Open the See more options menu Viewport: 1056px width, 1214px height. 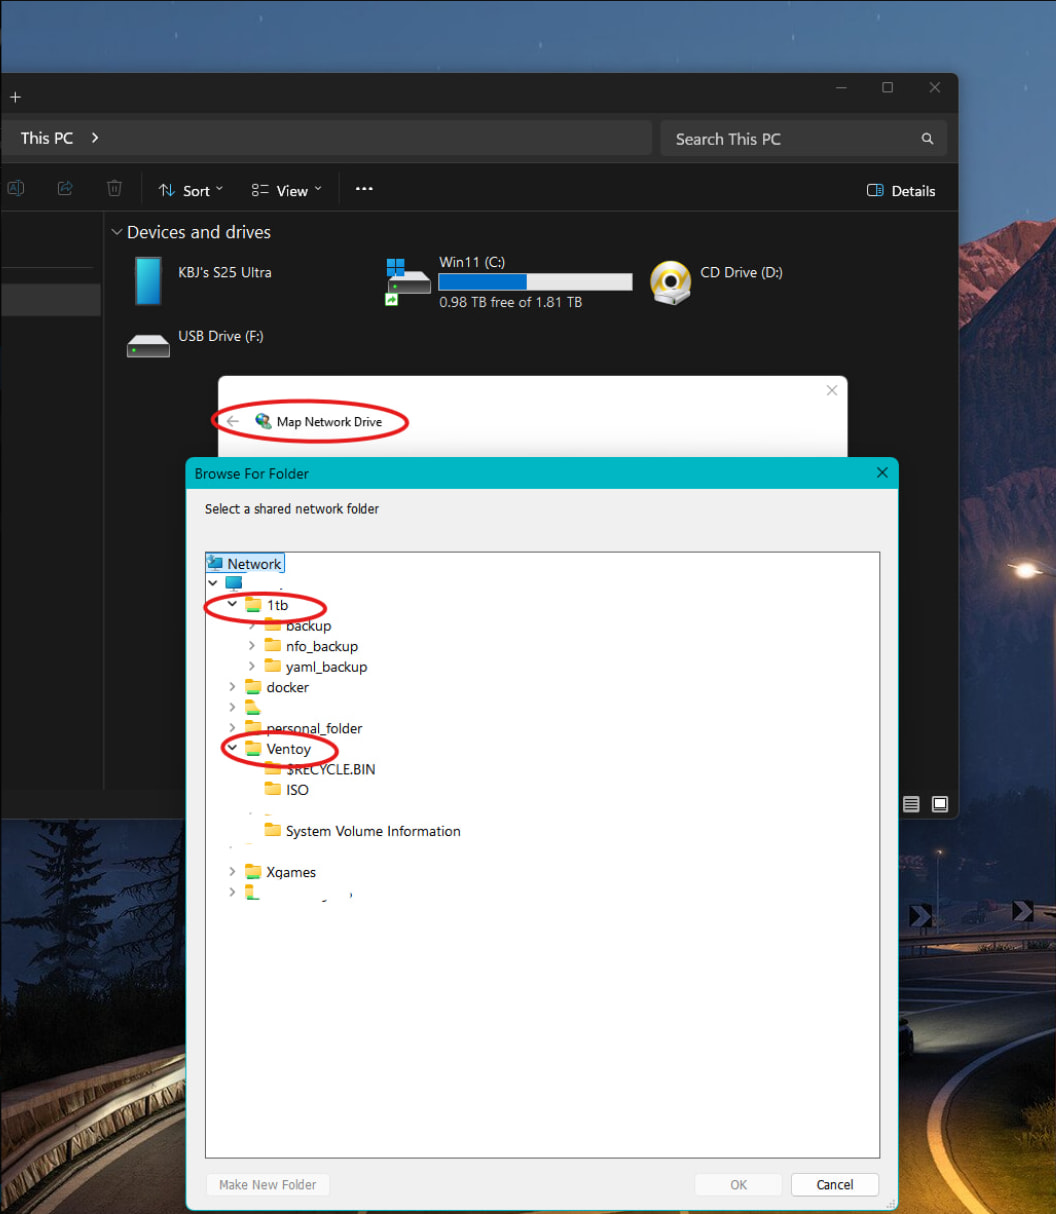364,189
